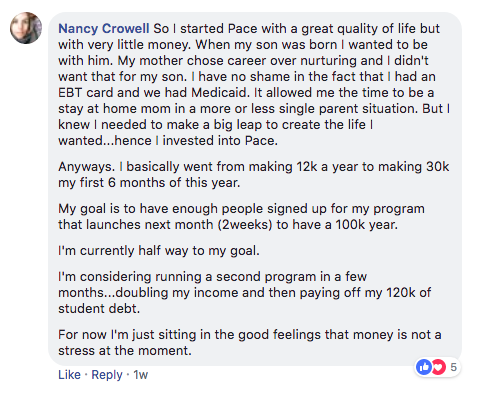Click the words 'student debt.' in the comment
Image resolution: width=495 pixels, height=394 pixels.
point(99,309)
